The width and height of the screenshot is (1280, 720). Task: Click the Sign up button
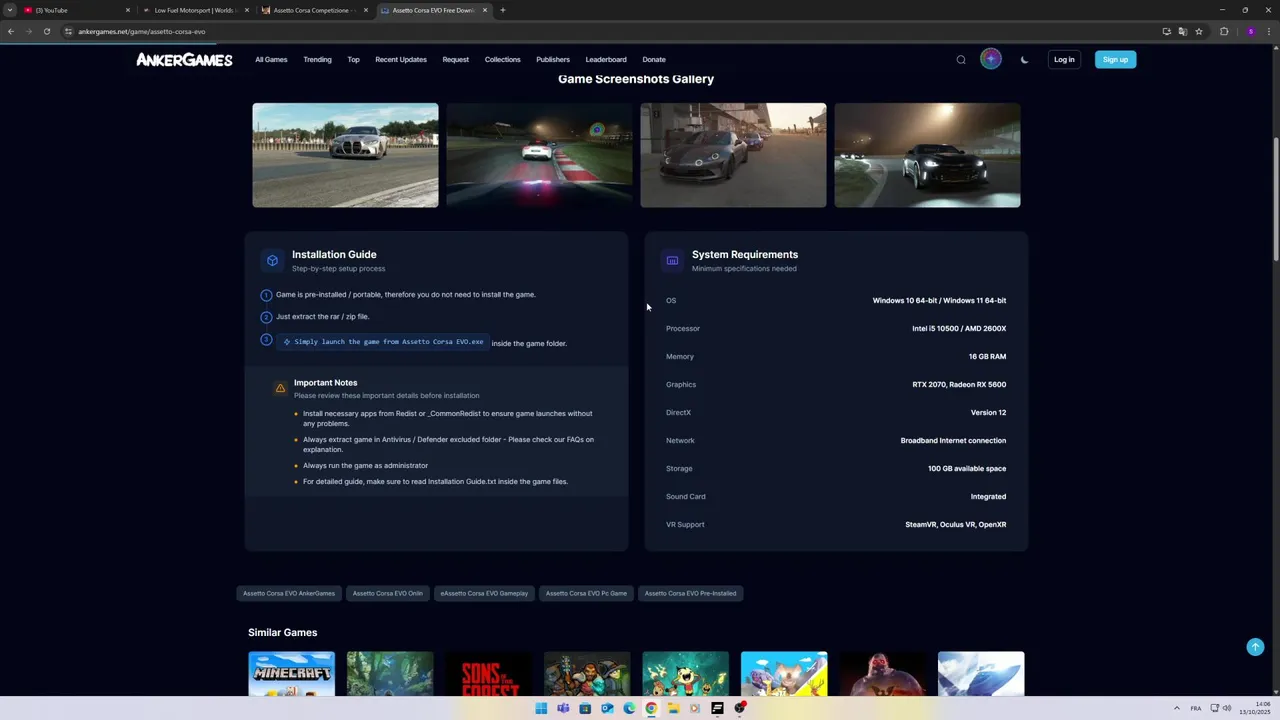coord(1115,60)
